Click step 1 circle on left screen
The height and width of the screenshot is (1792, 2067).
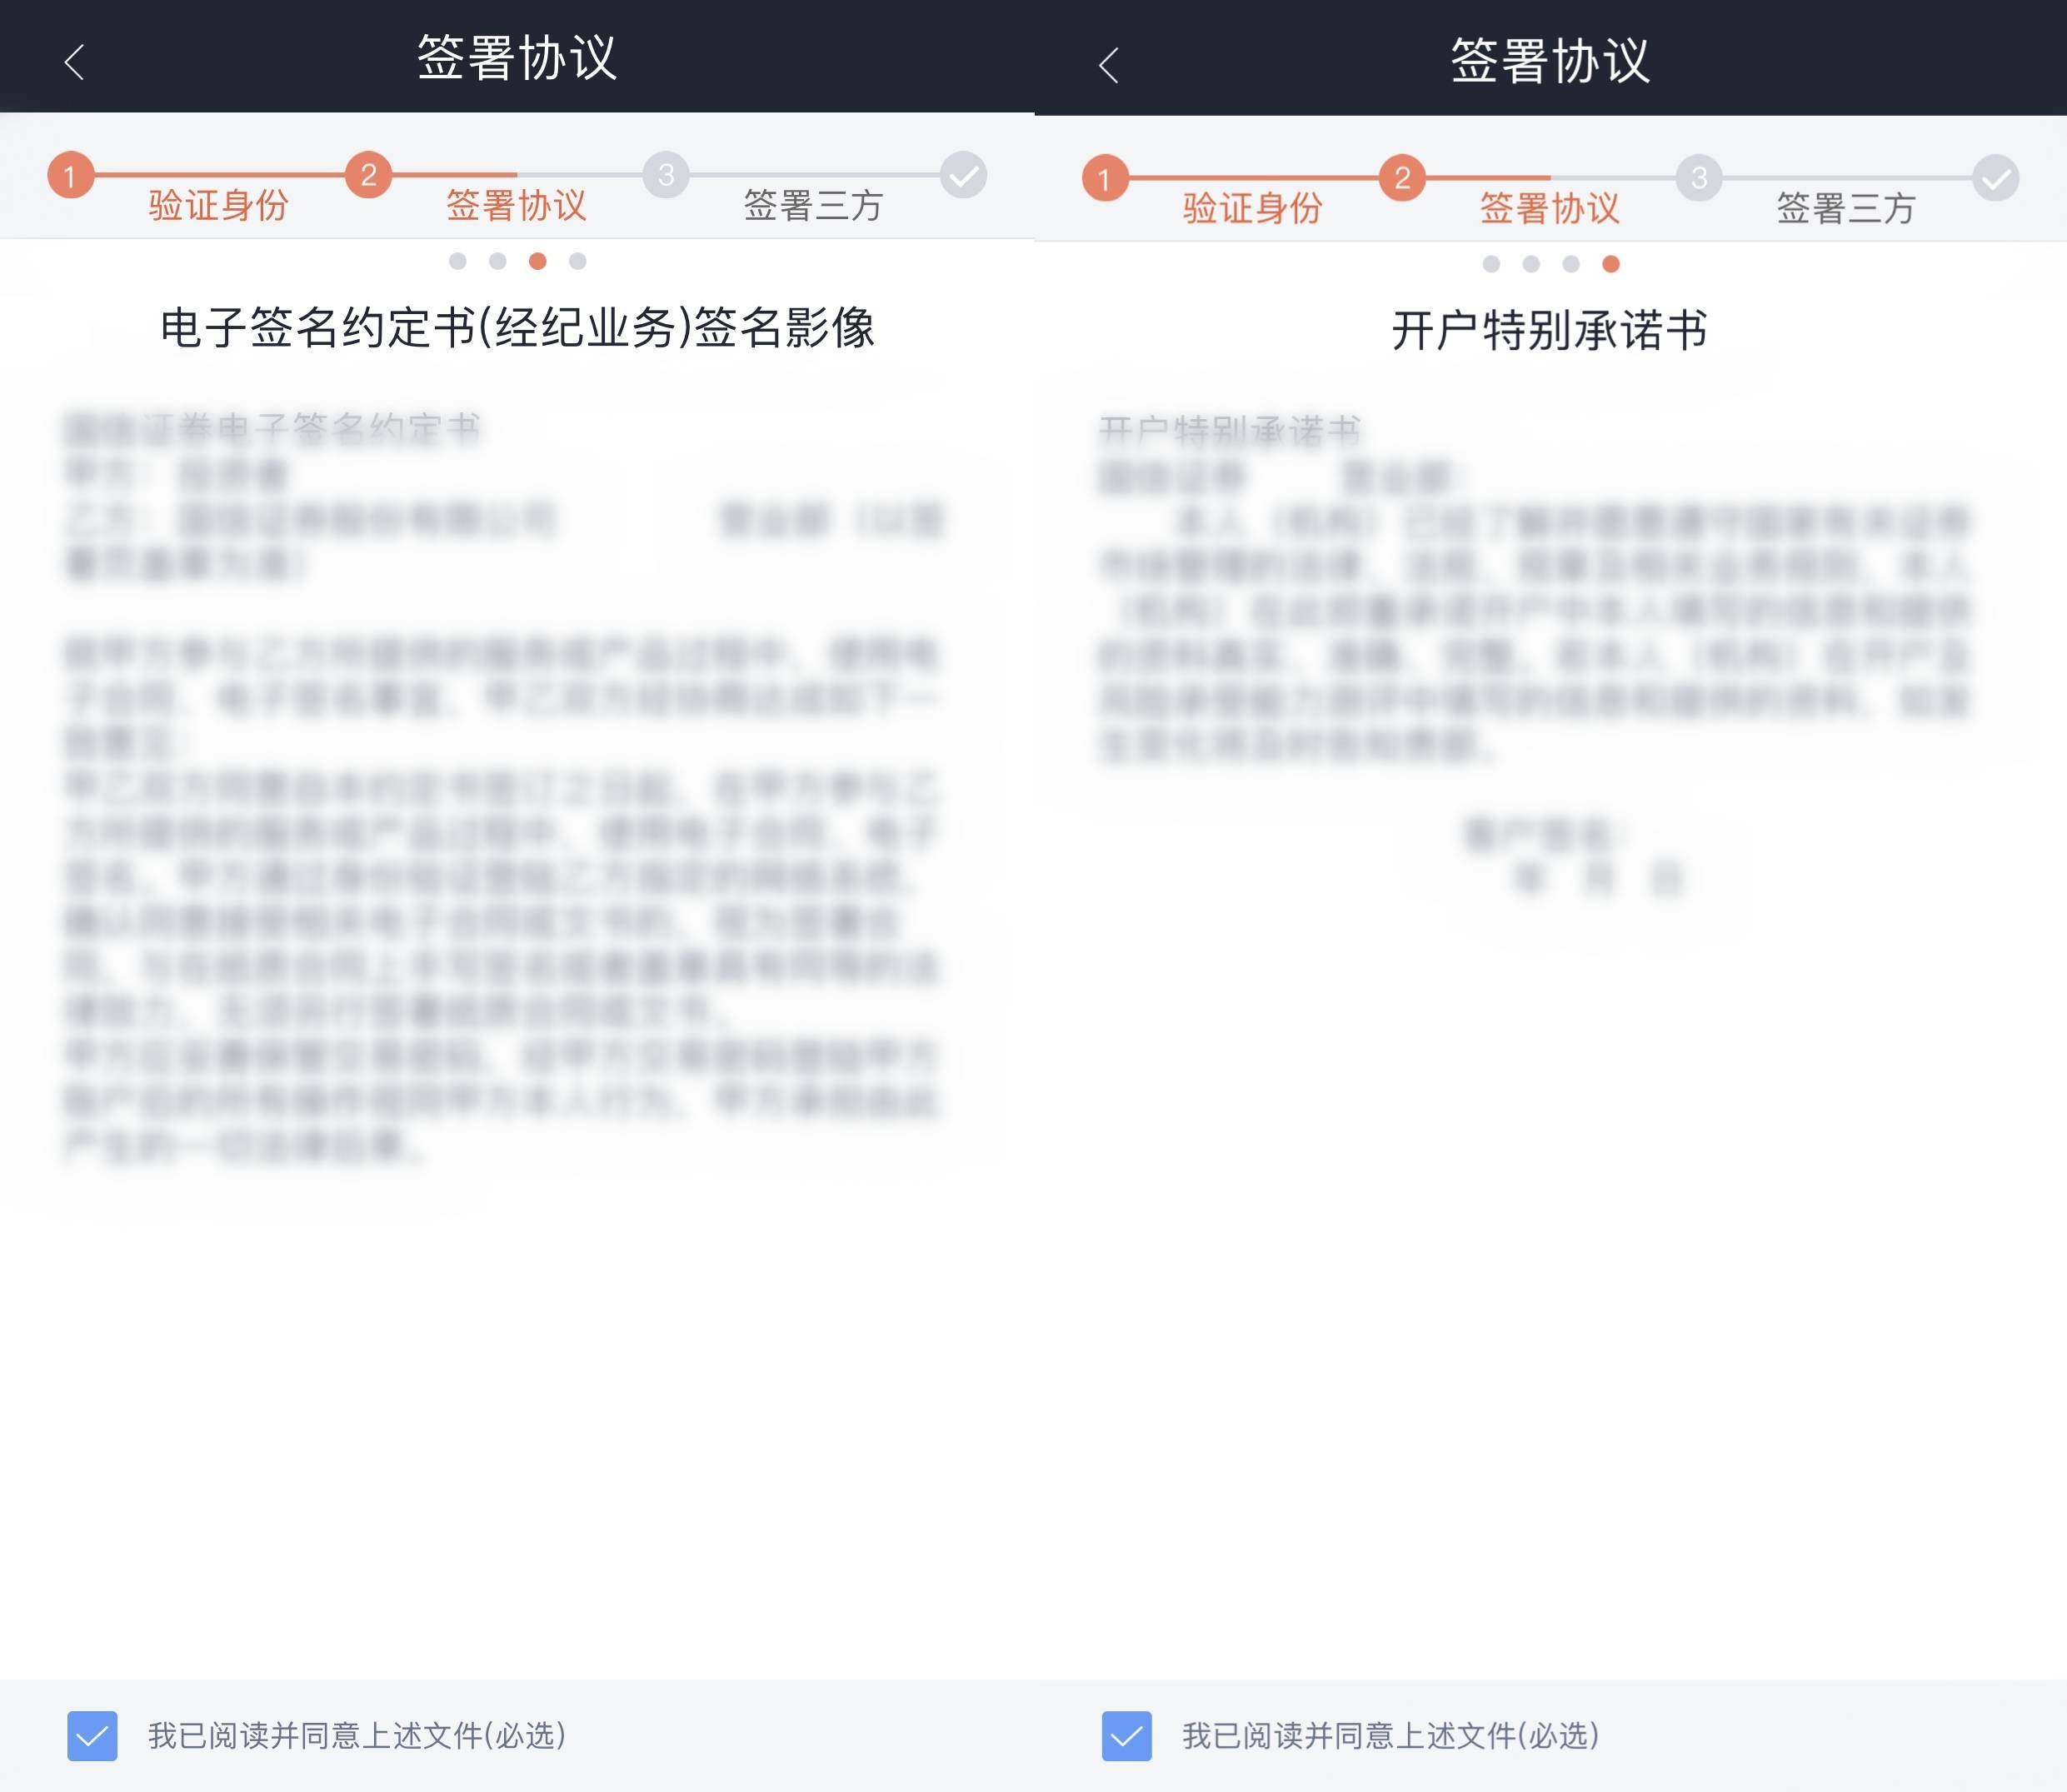pyautogui.click(x=70, y=176)
